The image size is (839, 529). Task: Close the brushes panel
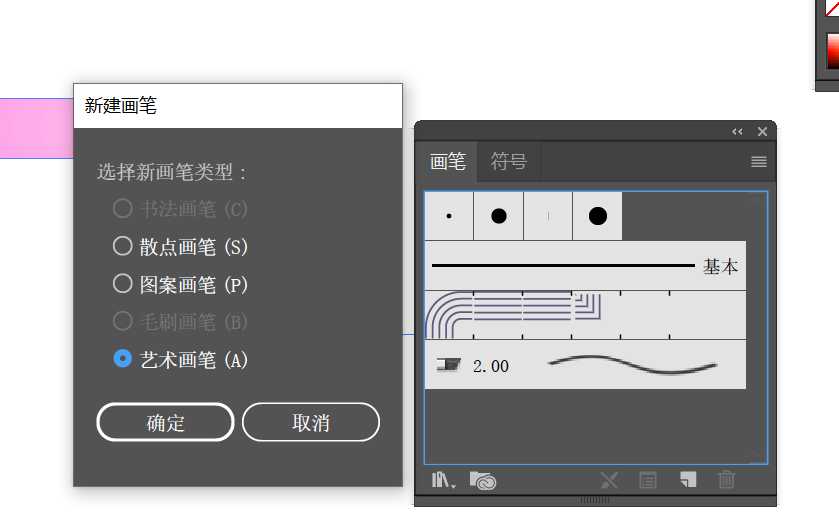762,132
